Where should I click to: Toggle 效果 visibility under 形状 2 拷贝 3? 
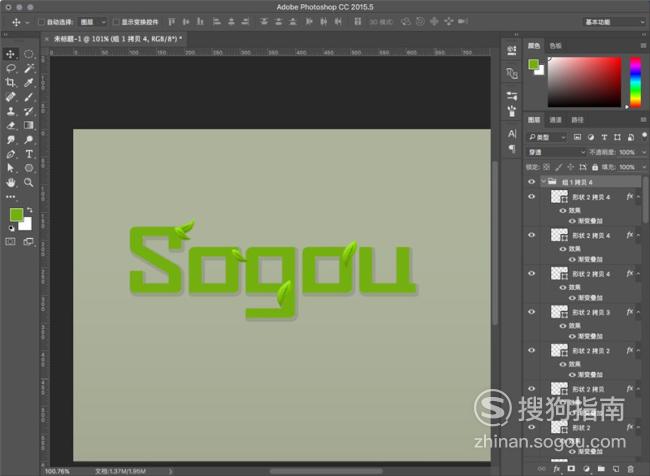pos(563,326)
